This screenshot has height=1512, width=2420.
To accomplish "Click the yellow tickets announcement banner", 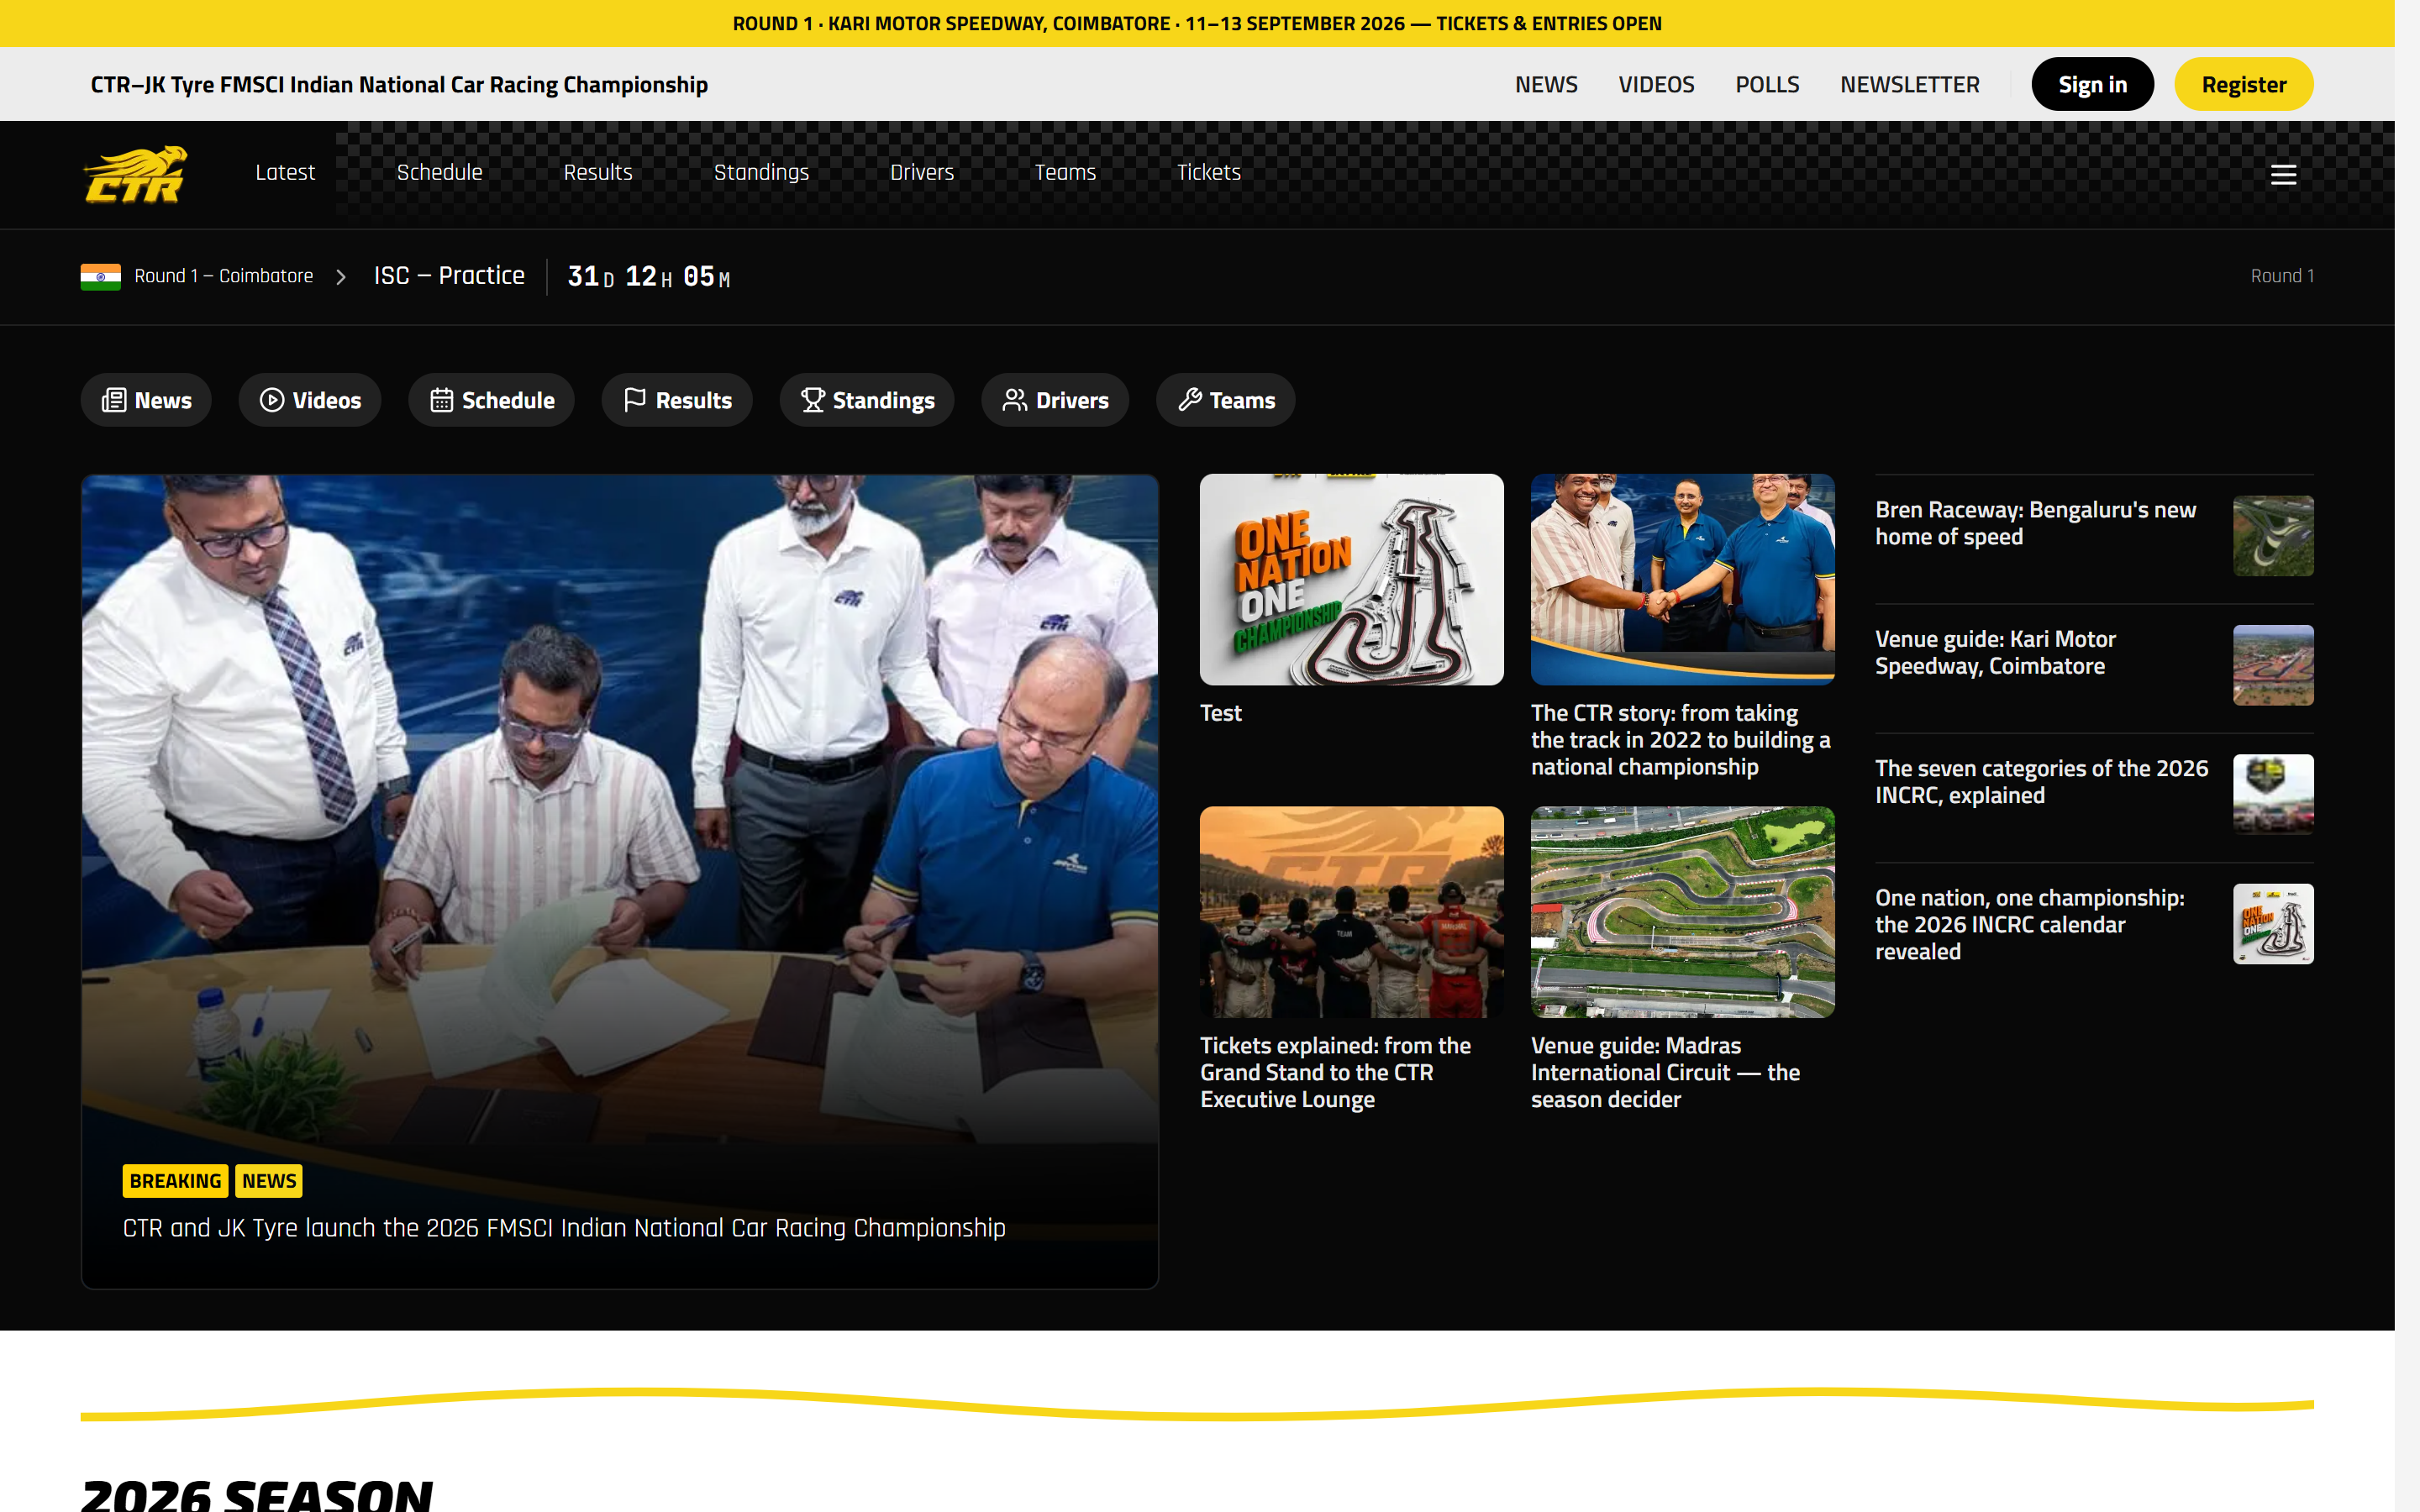I will click(1197, 23).
